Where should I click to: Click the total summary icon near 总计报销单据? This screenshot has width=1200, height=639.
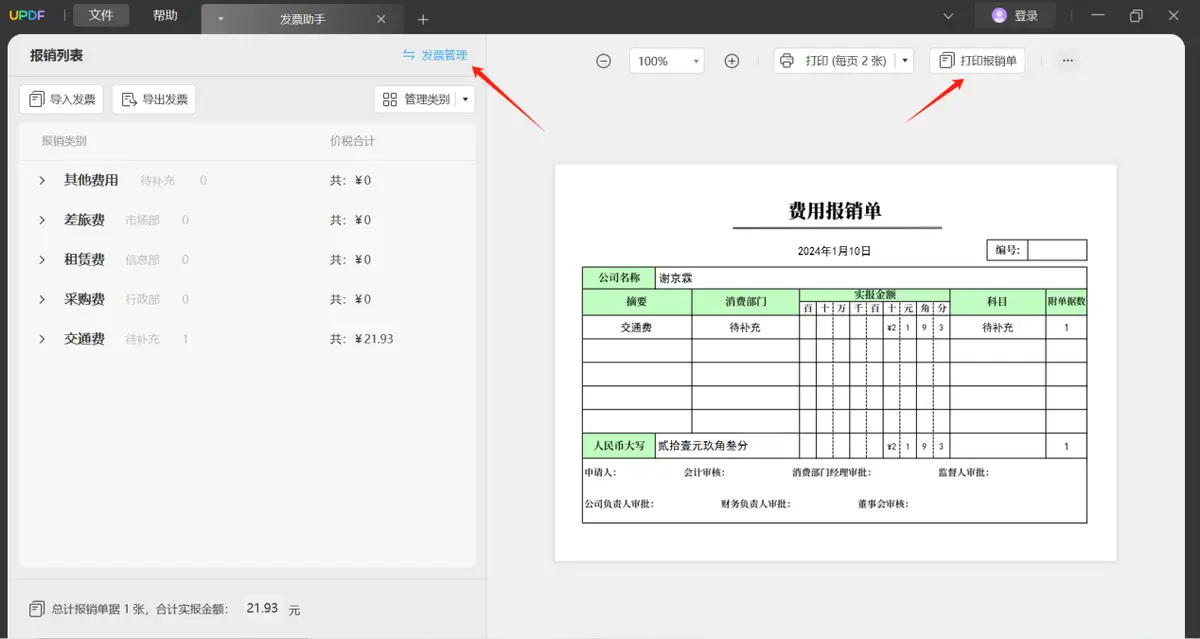coord(38,607)
